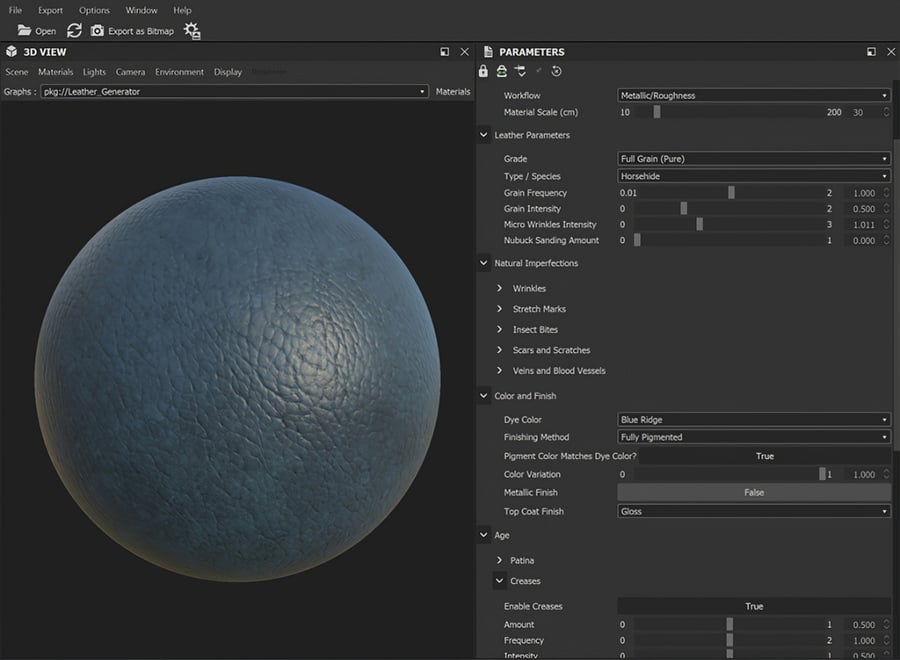The width and height of the screenshot is (900, 660).
Task: Click the randomize icon in the Parameters panel
Action: click(x=501, y=71)
